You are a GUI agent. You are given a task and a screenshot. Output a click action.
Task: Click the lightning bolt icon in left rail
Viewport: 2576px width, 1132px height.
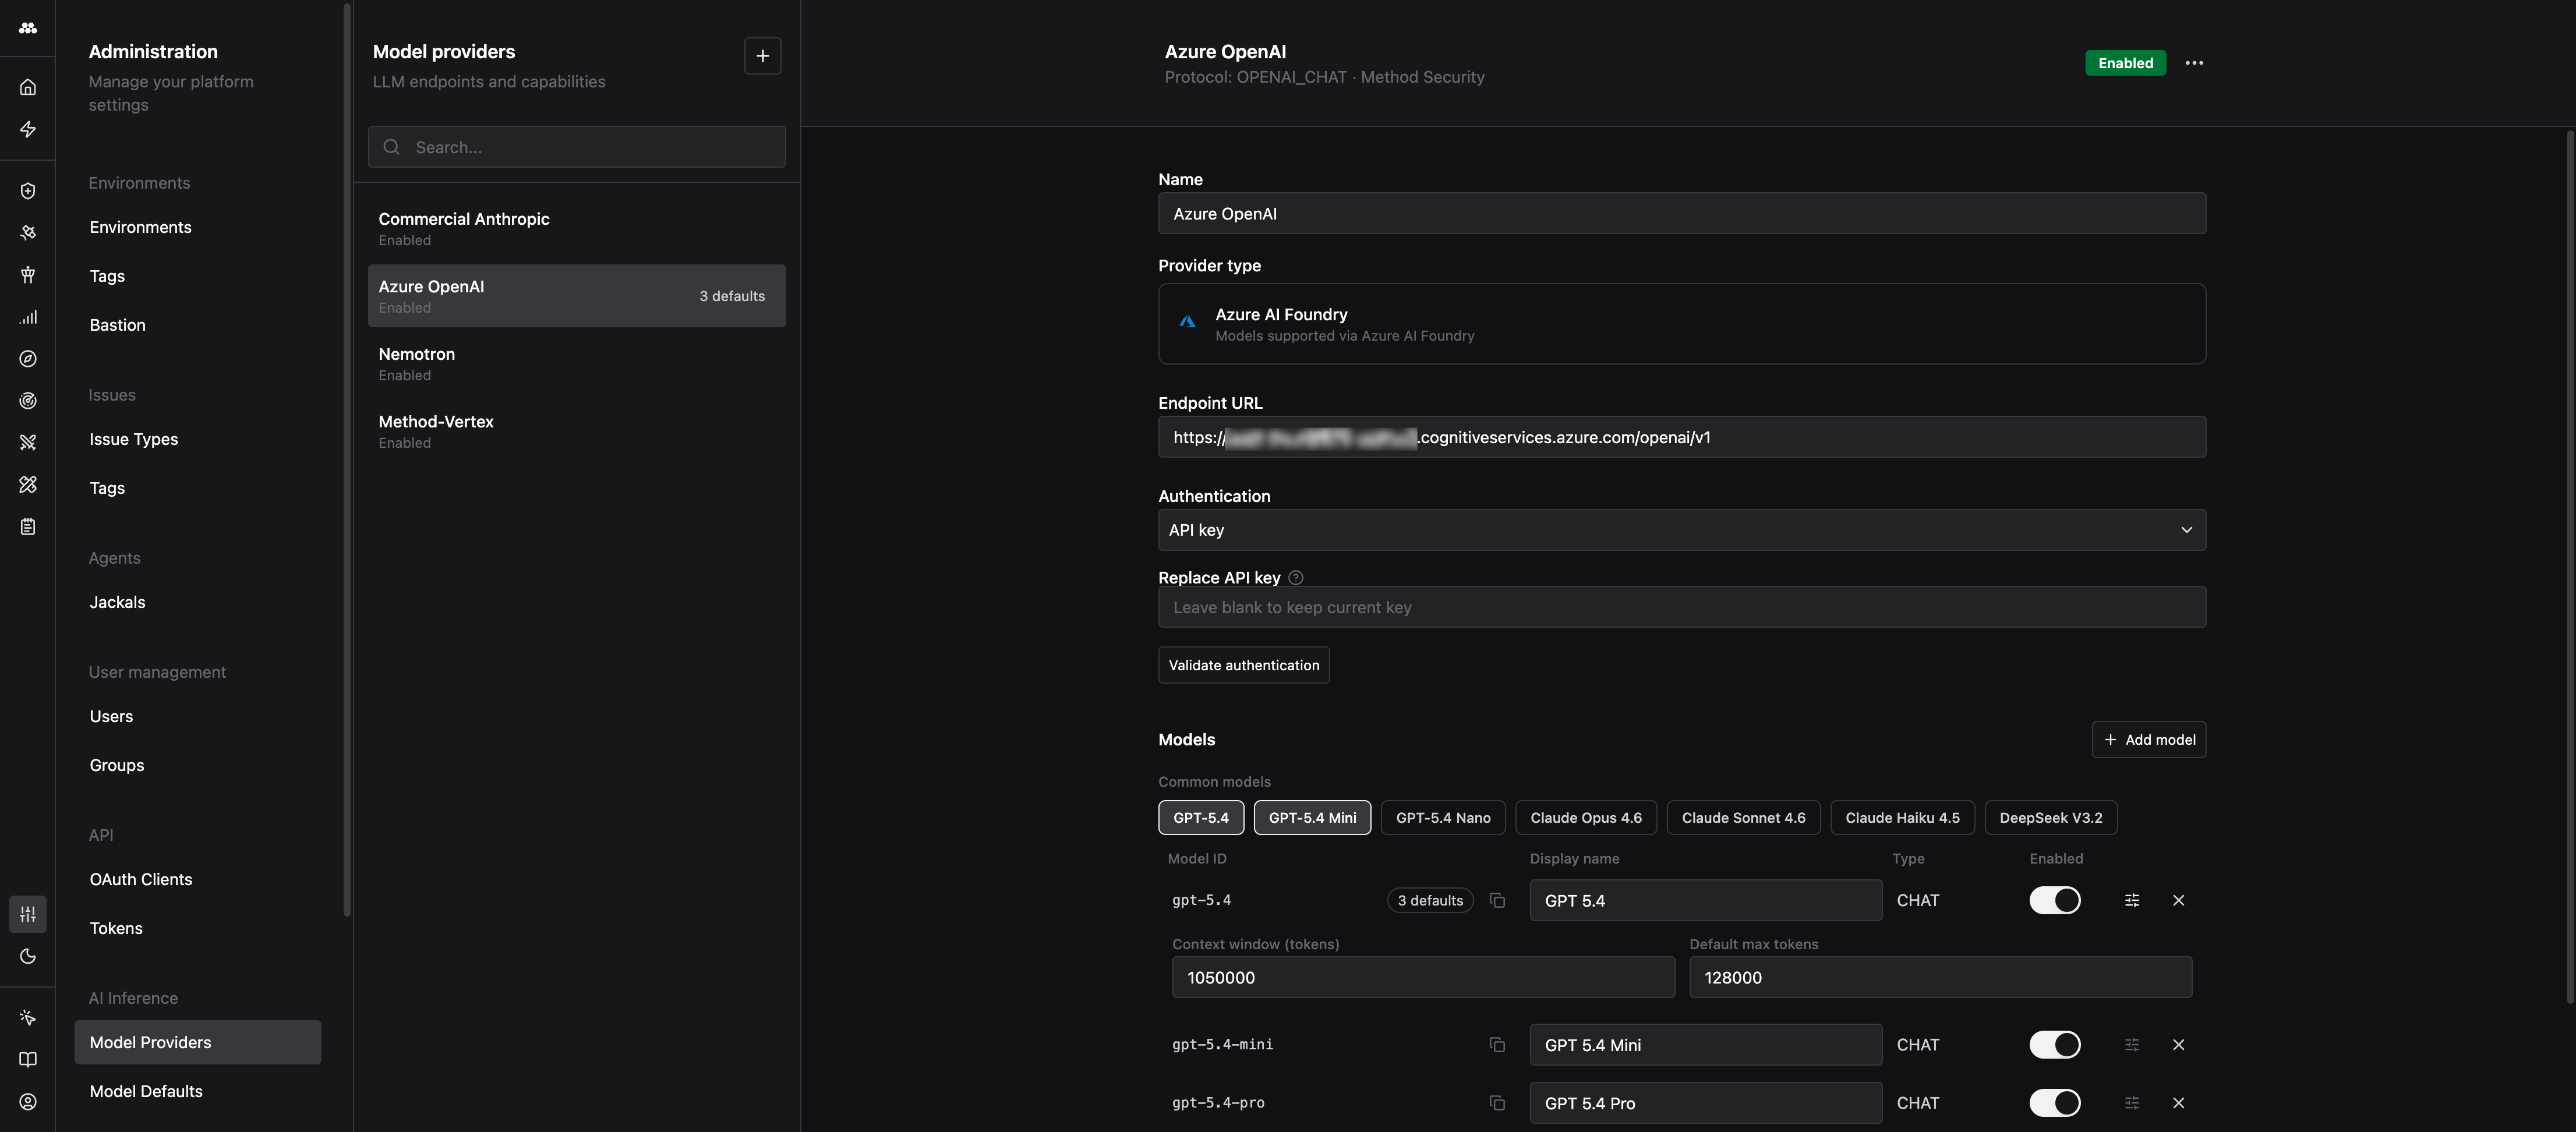point(28,129)
